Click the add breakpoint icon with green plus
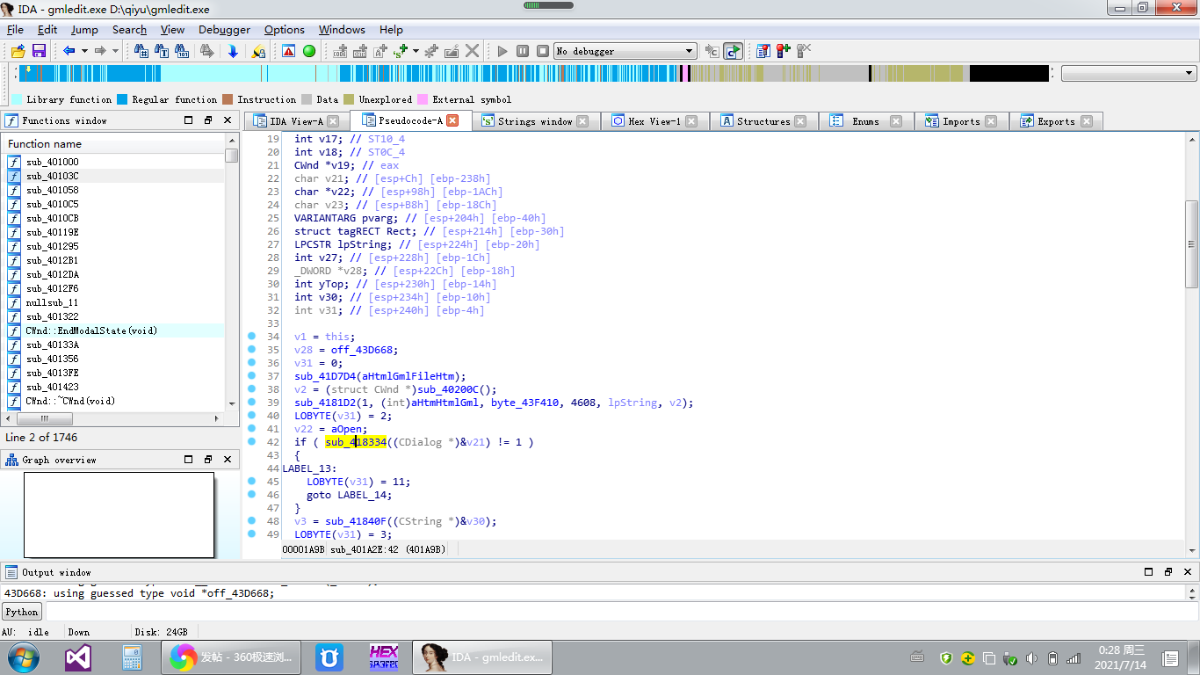 tap(783, 51)
